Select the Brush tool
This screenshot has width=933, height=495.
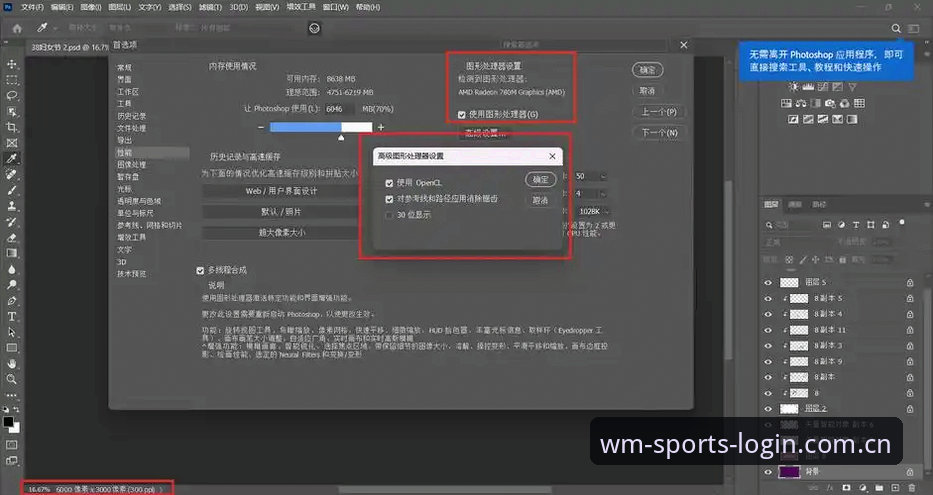(x=11, y=190)
